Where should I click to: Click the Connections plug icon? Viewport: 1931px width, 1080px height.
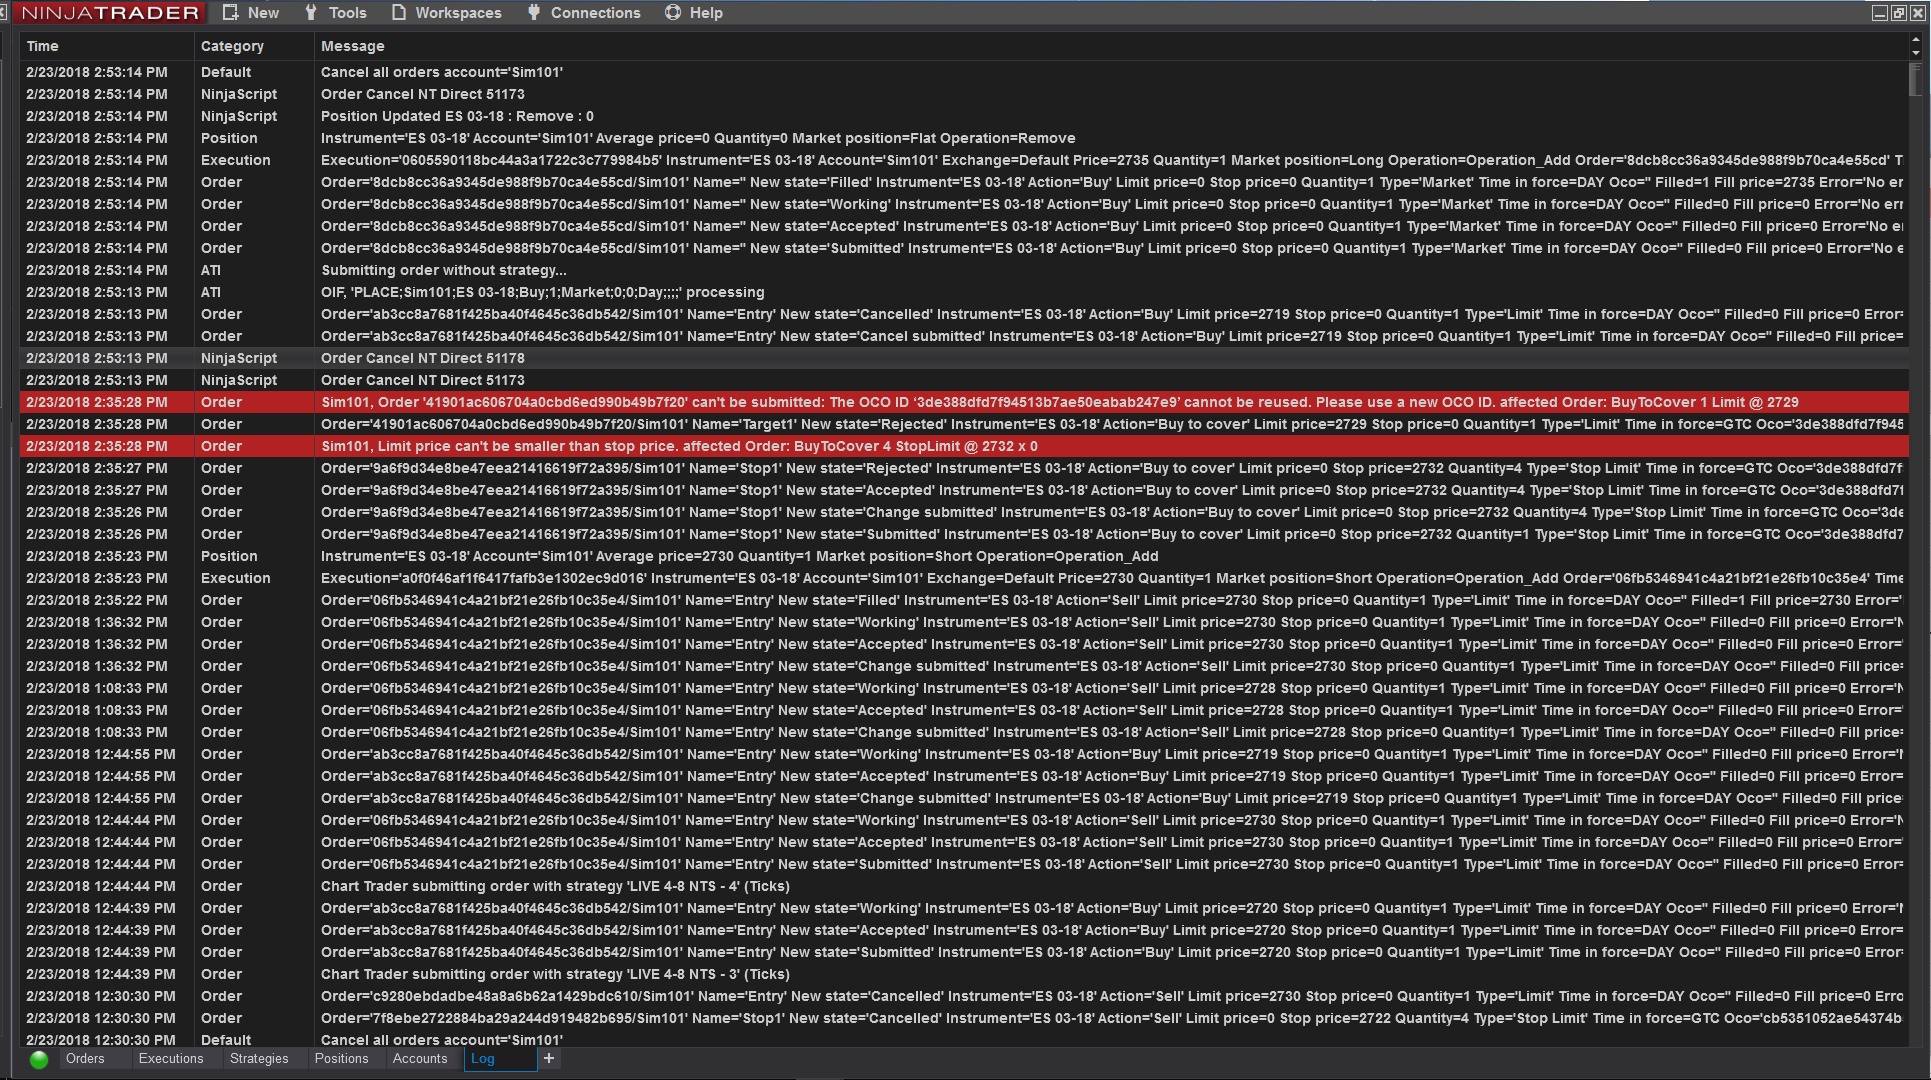pos(534,13)
